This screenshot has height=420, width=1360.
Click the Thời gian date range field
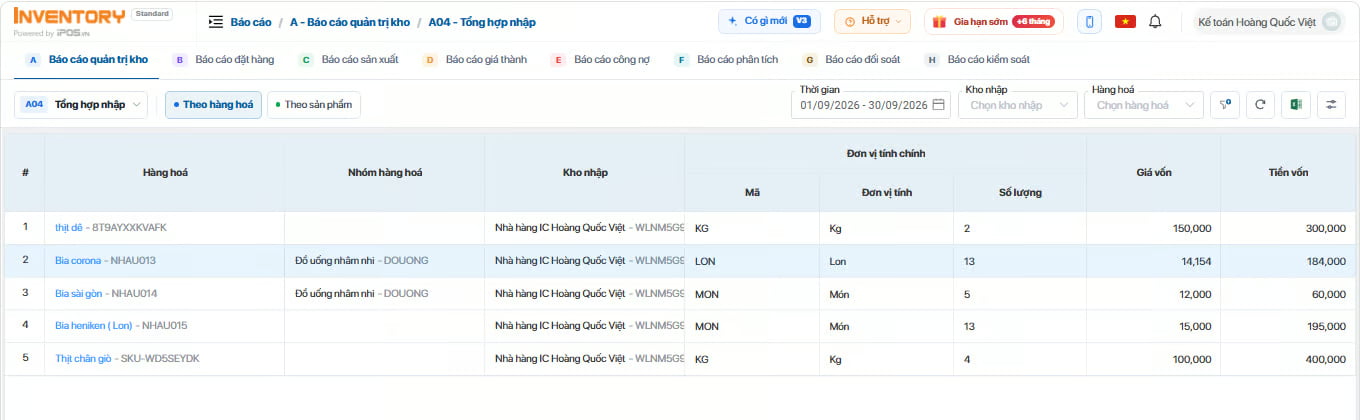[x=872, y=105]
